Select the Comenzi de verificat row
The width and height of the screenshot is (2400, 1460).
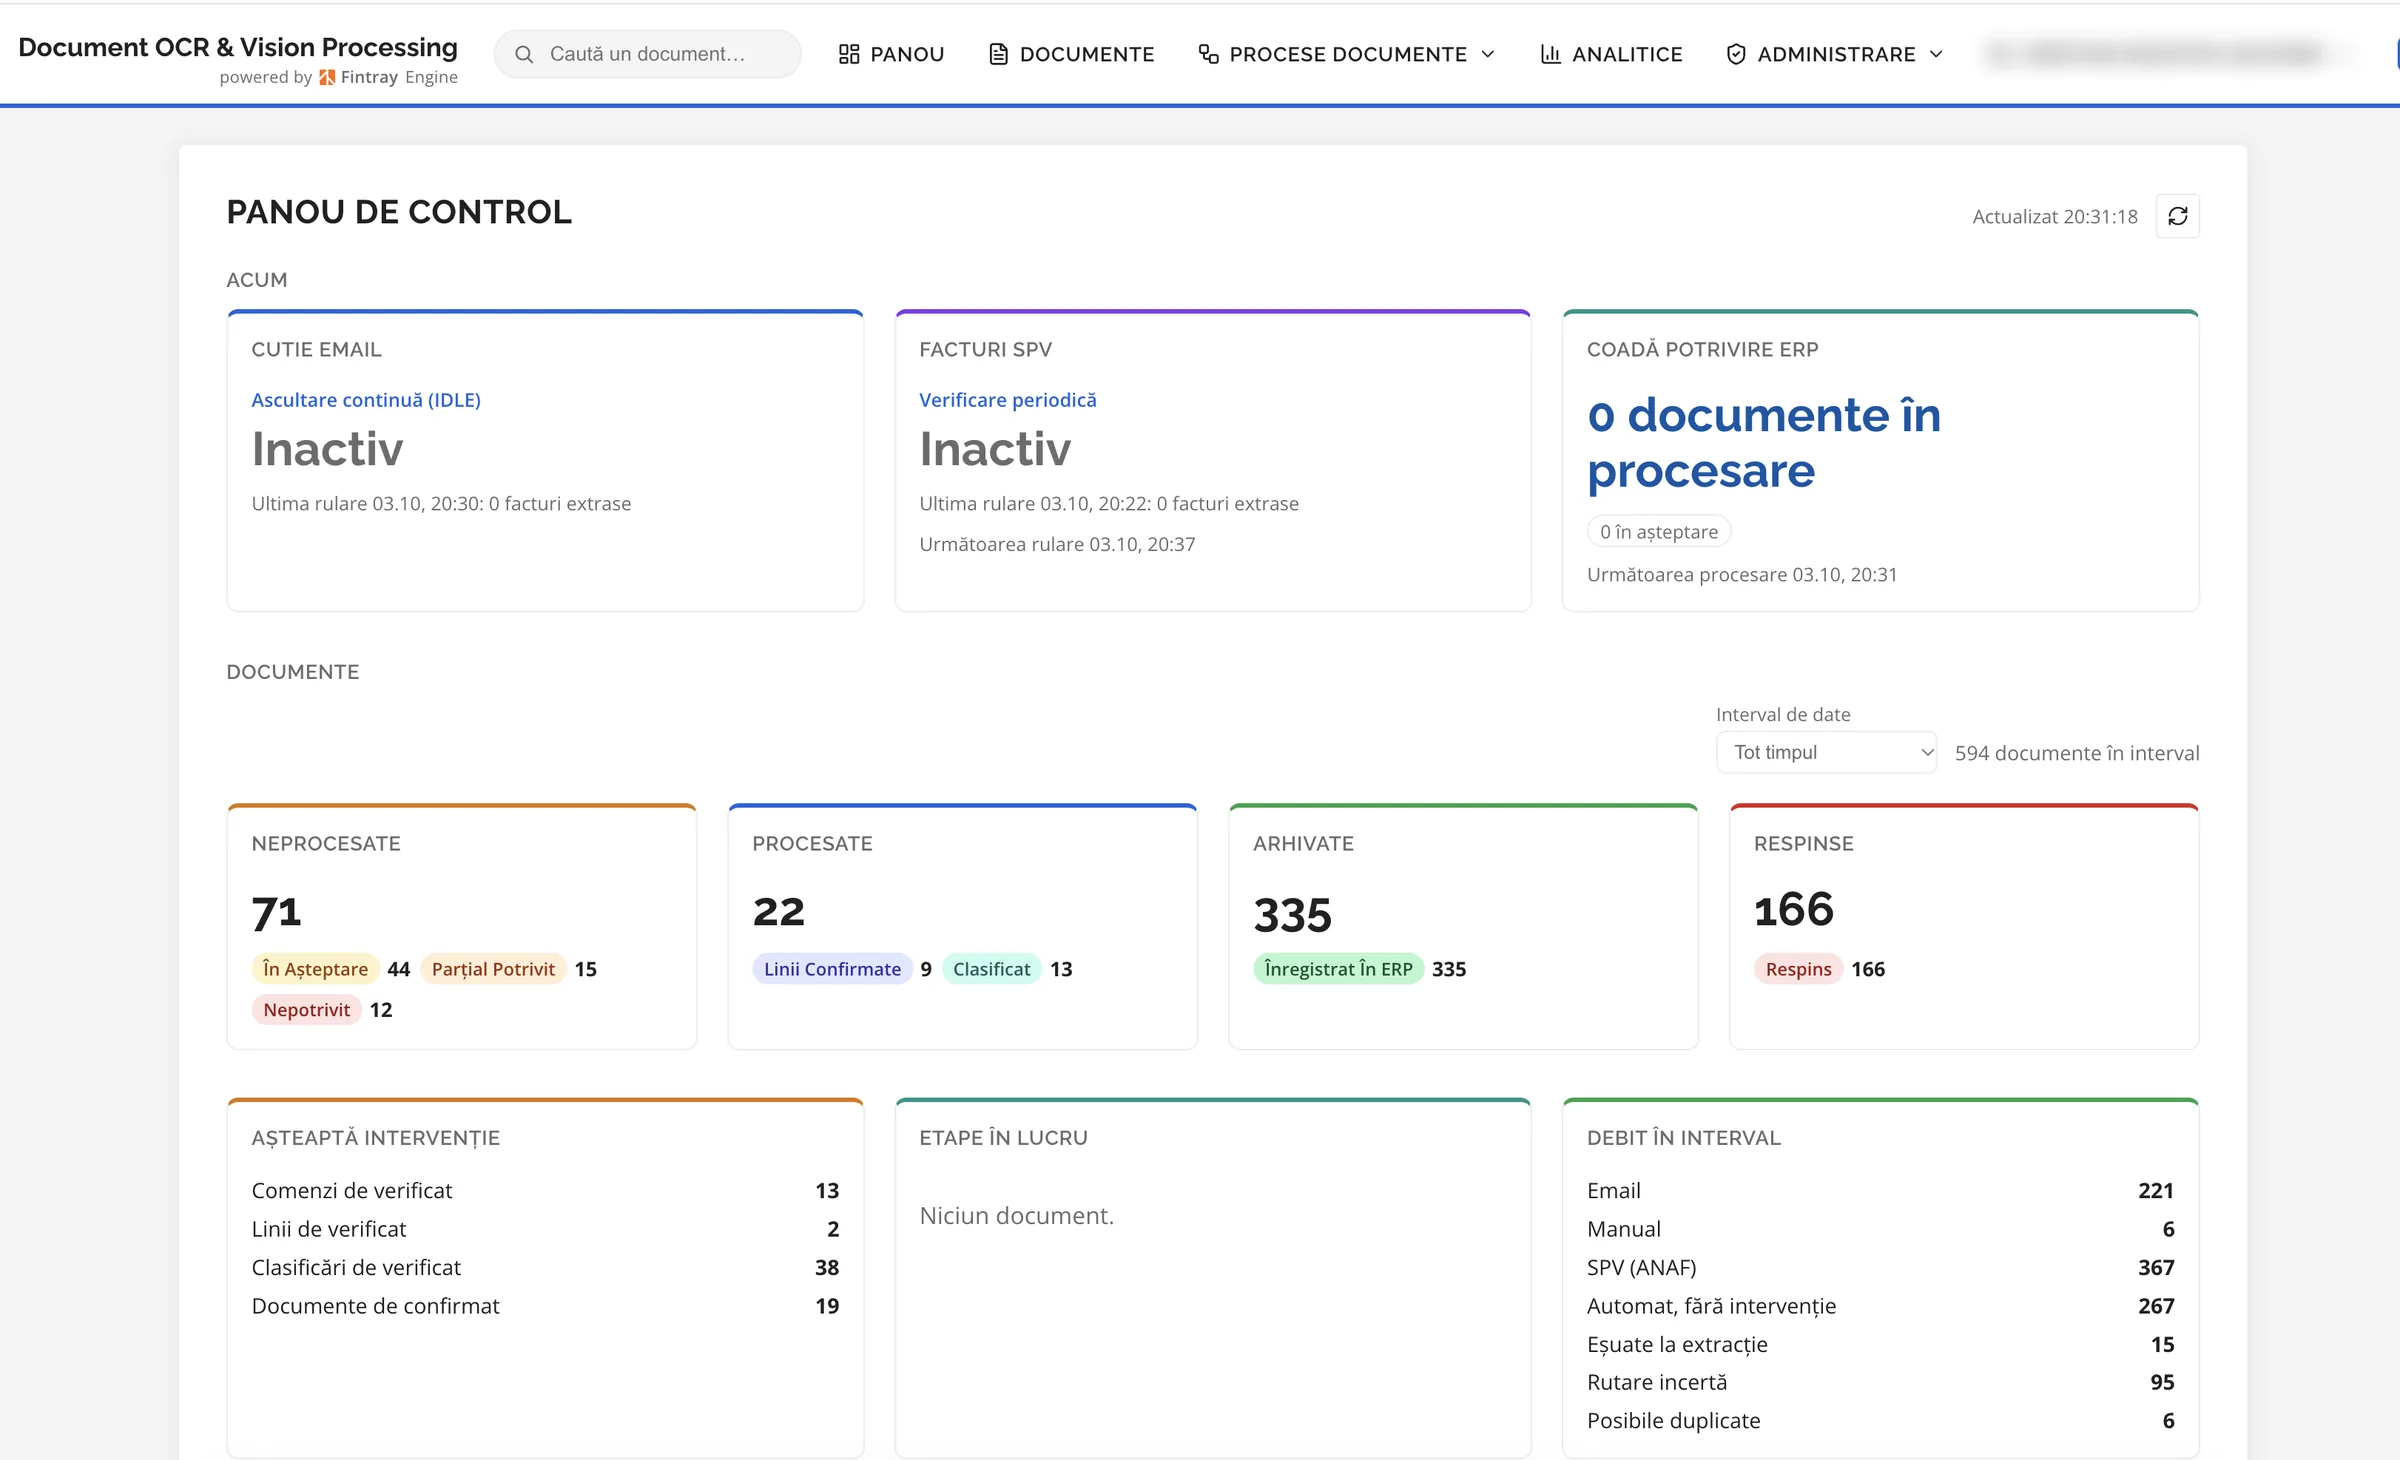[x=545, y=1190]
